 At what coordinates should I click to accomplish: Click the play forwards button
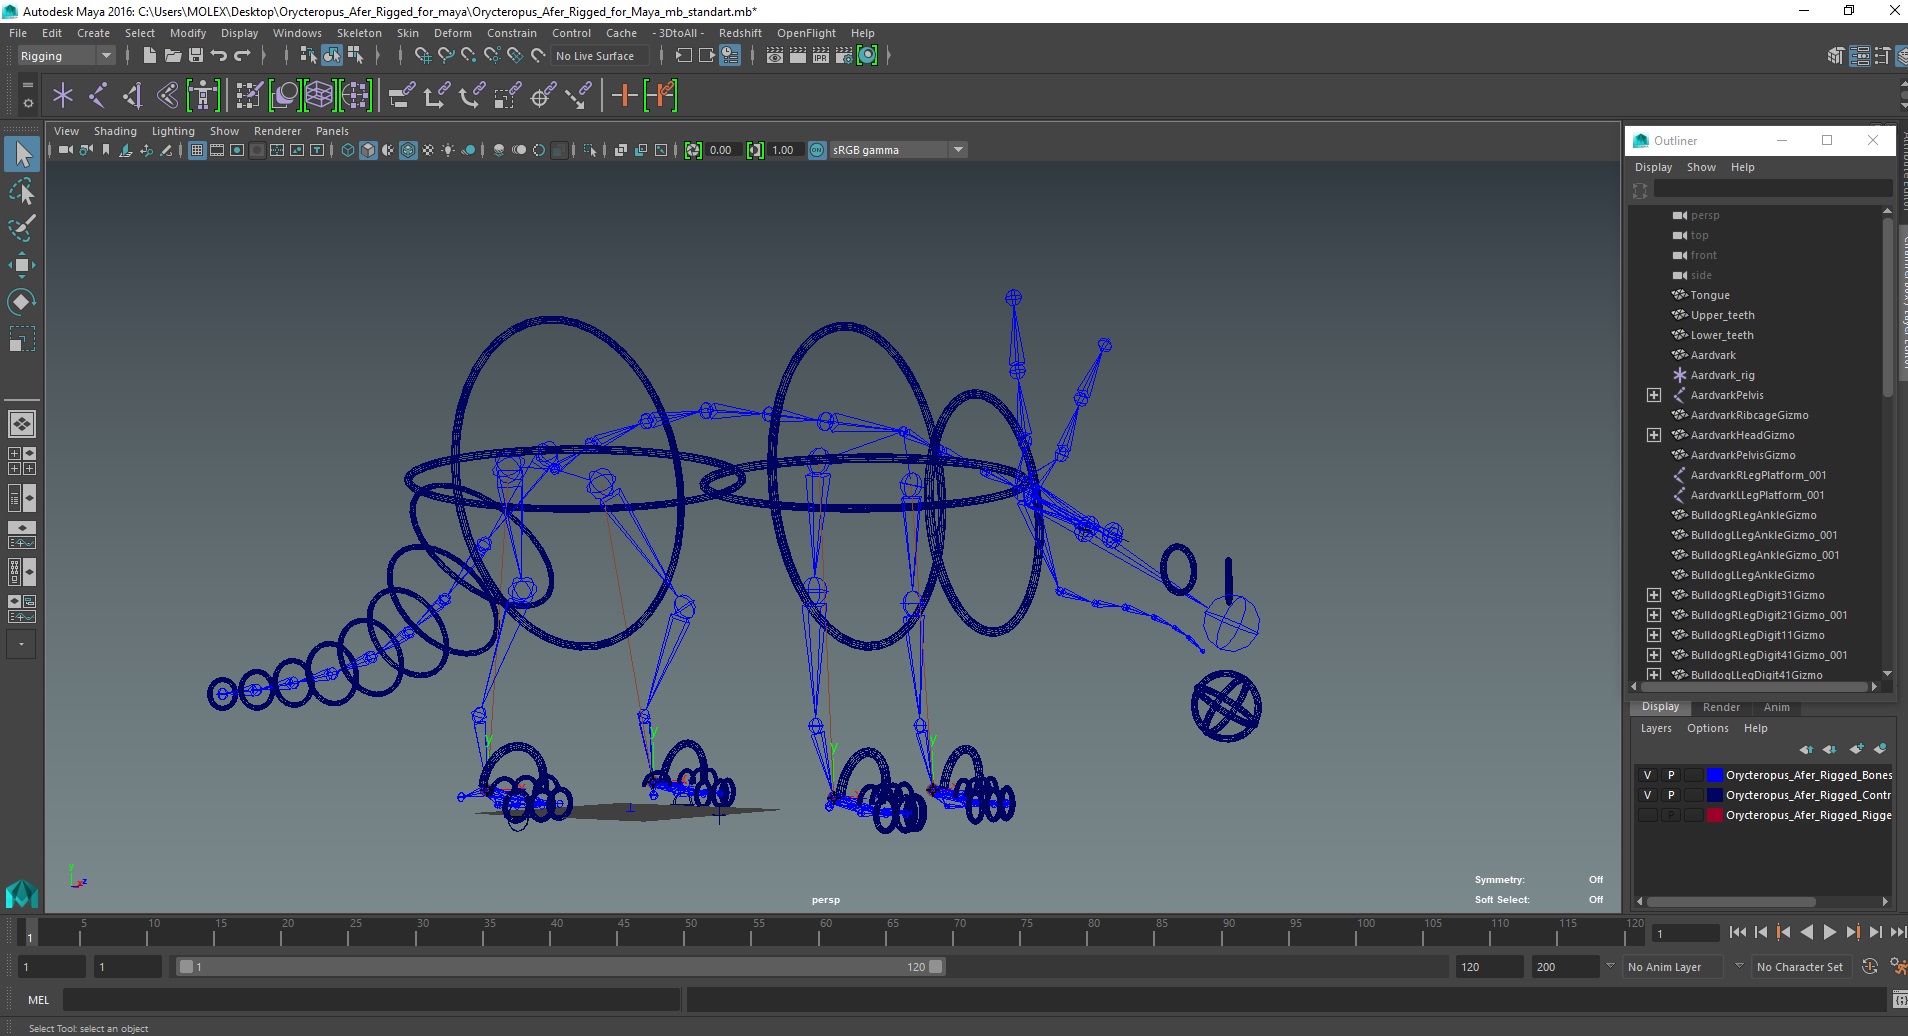point(1829,932)
